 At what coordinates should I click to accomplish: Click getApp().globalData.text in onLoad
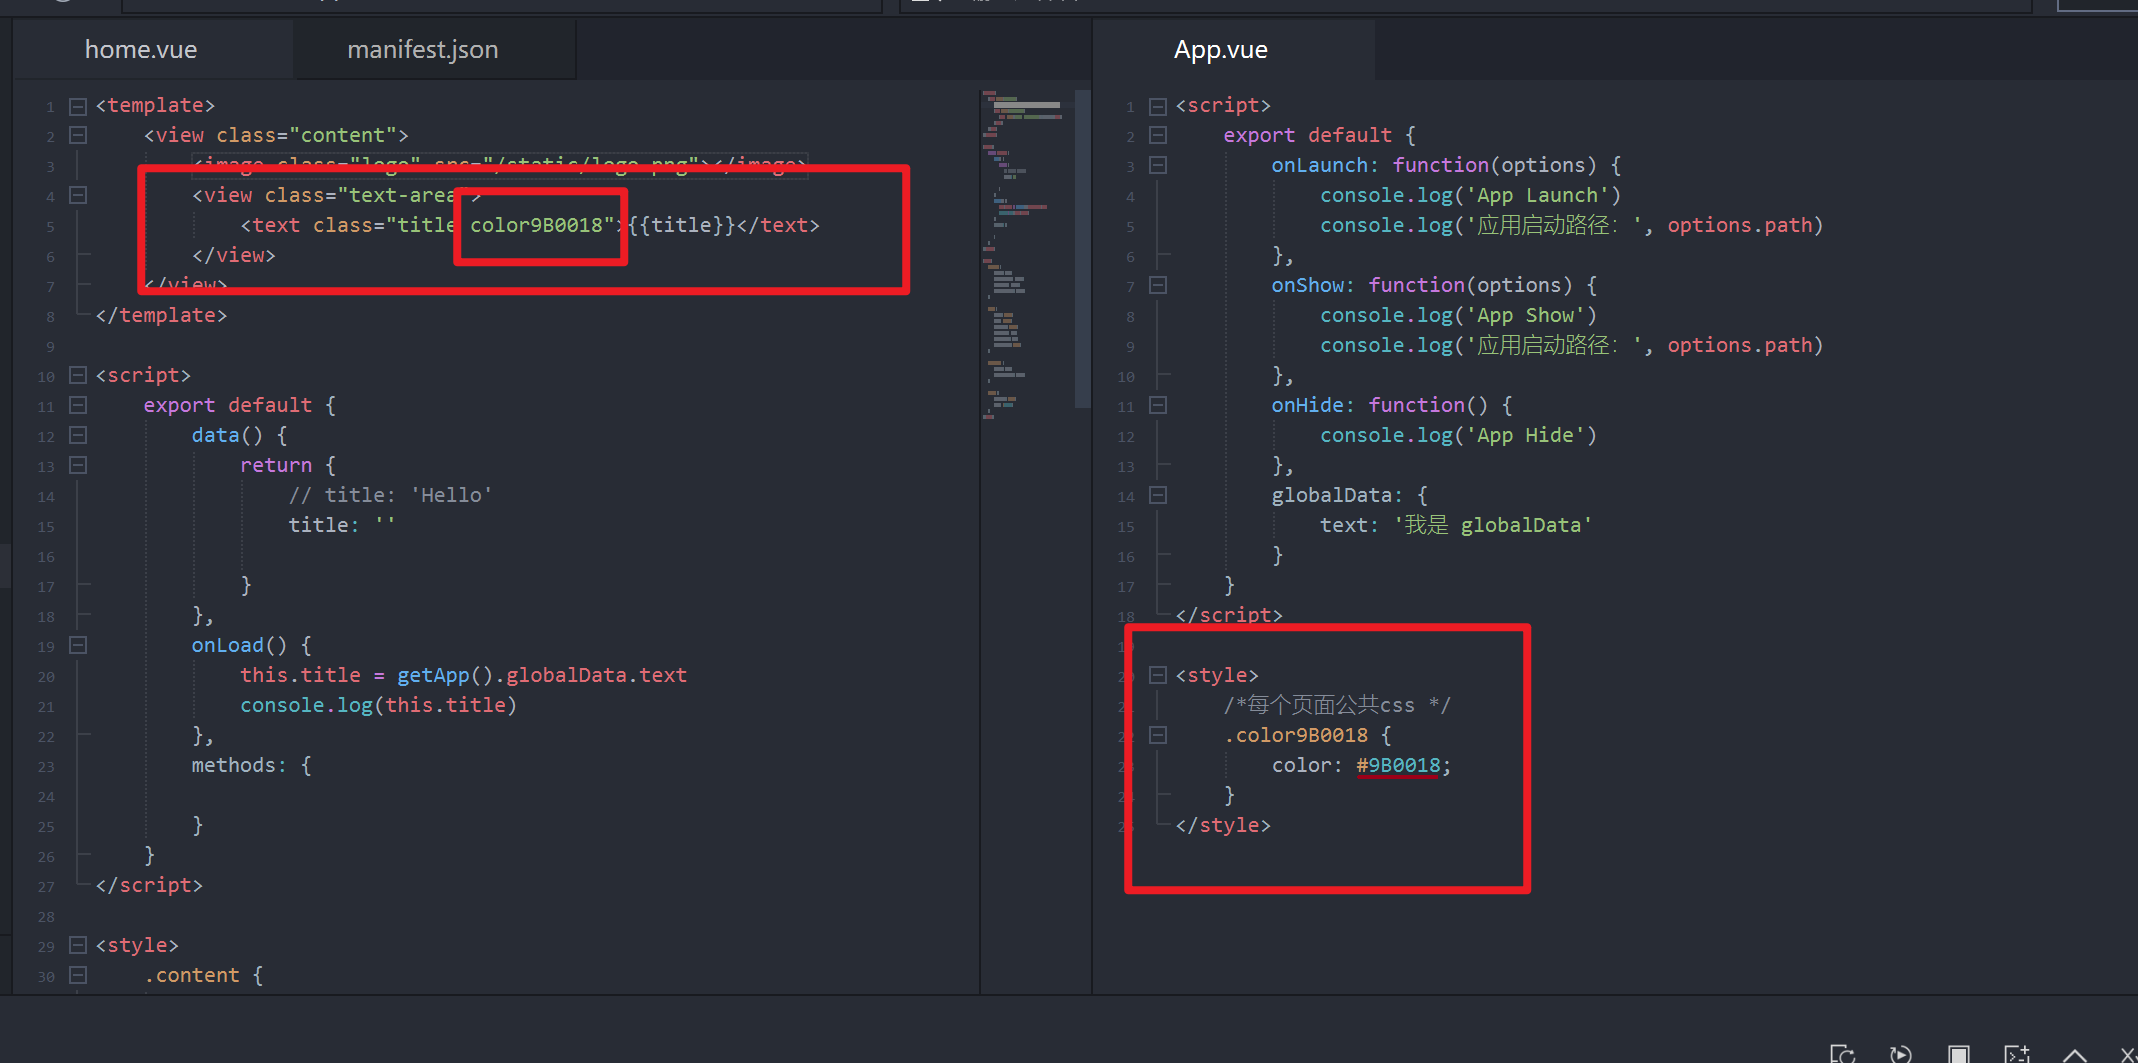542,675
